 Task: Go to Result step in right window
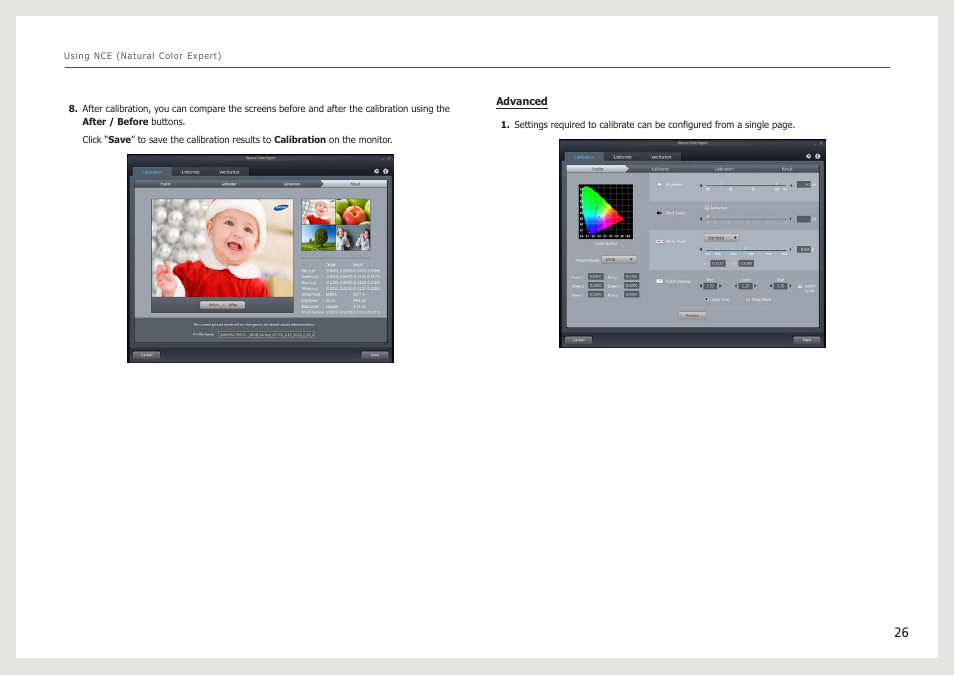(787, 169)
